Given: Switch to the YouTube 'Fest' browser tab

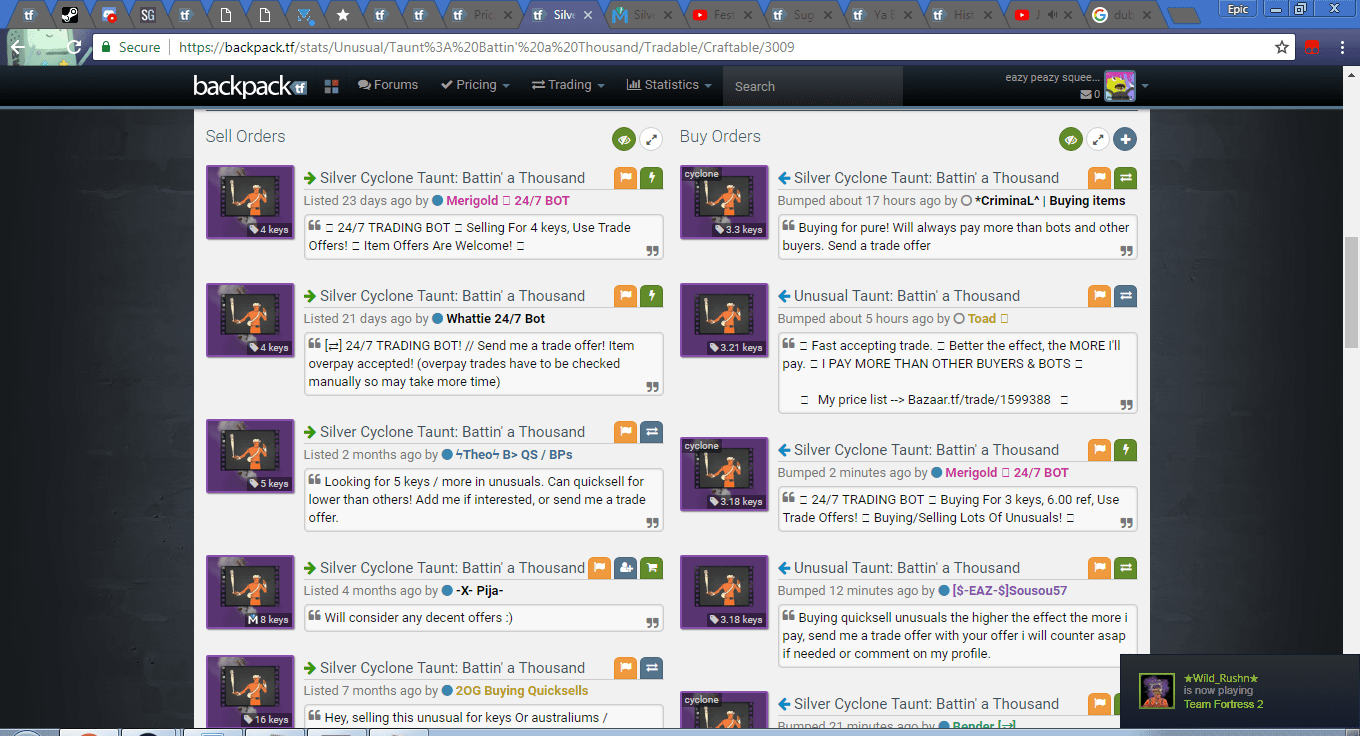Looking at the screenshot, I should [722, 15].
